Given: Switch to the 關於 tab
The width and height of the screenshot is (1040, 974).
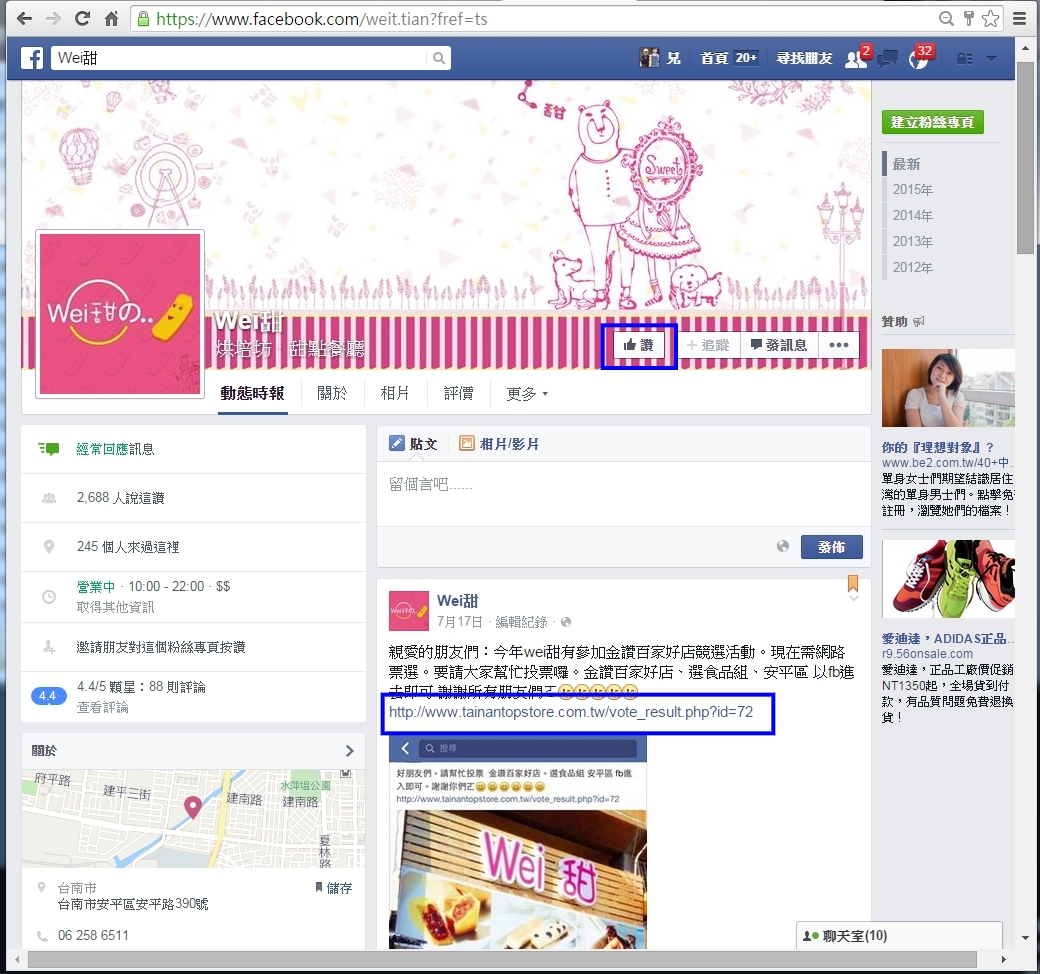Looking at the screenshot, I should (x=332, y=394).
